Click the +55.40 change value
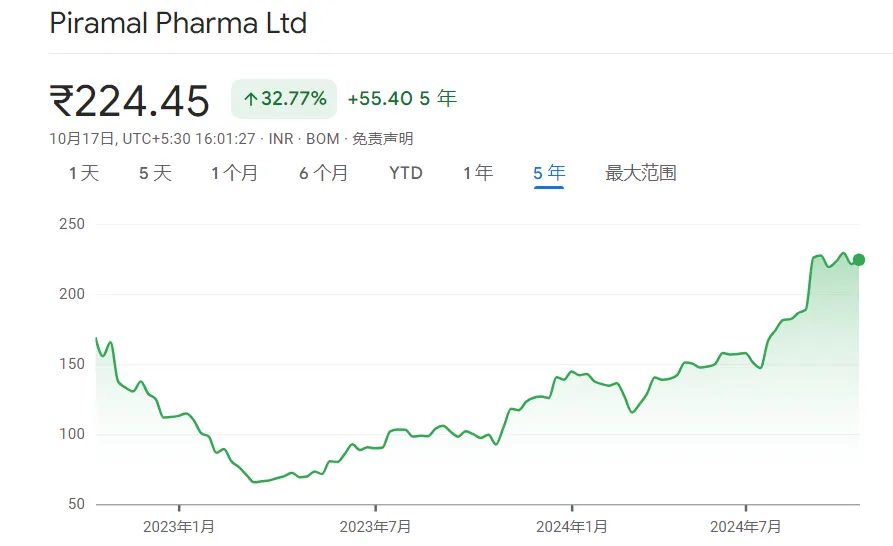Screen dimensions: 893x546 tap(380, 98)
